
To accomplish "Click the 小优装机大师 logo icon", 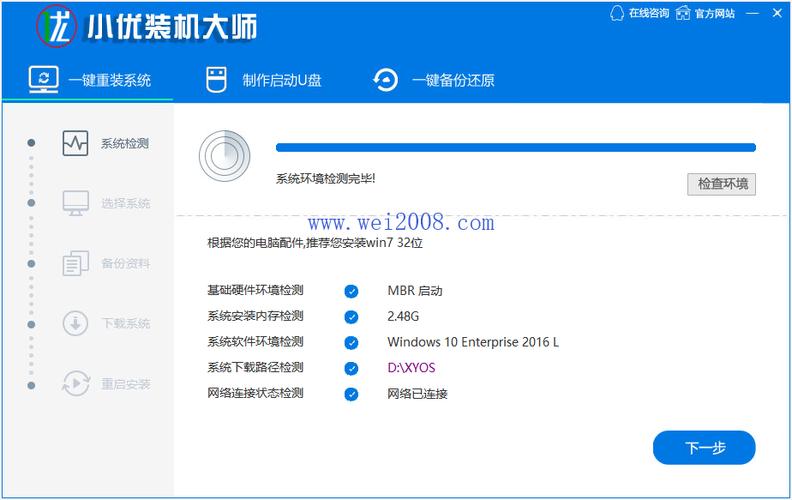I will 57,26.
